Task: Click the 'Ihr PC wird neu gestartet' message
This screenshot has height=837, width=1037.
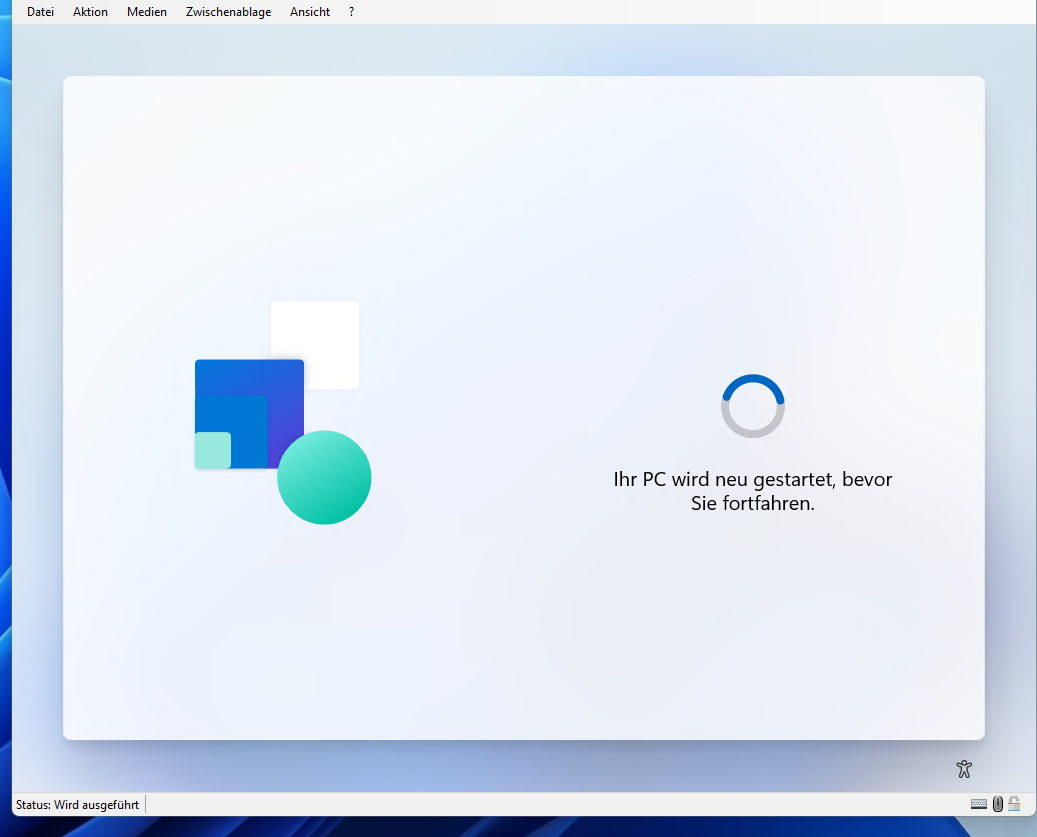Action: click(753, 491)
